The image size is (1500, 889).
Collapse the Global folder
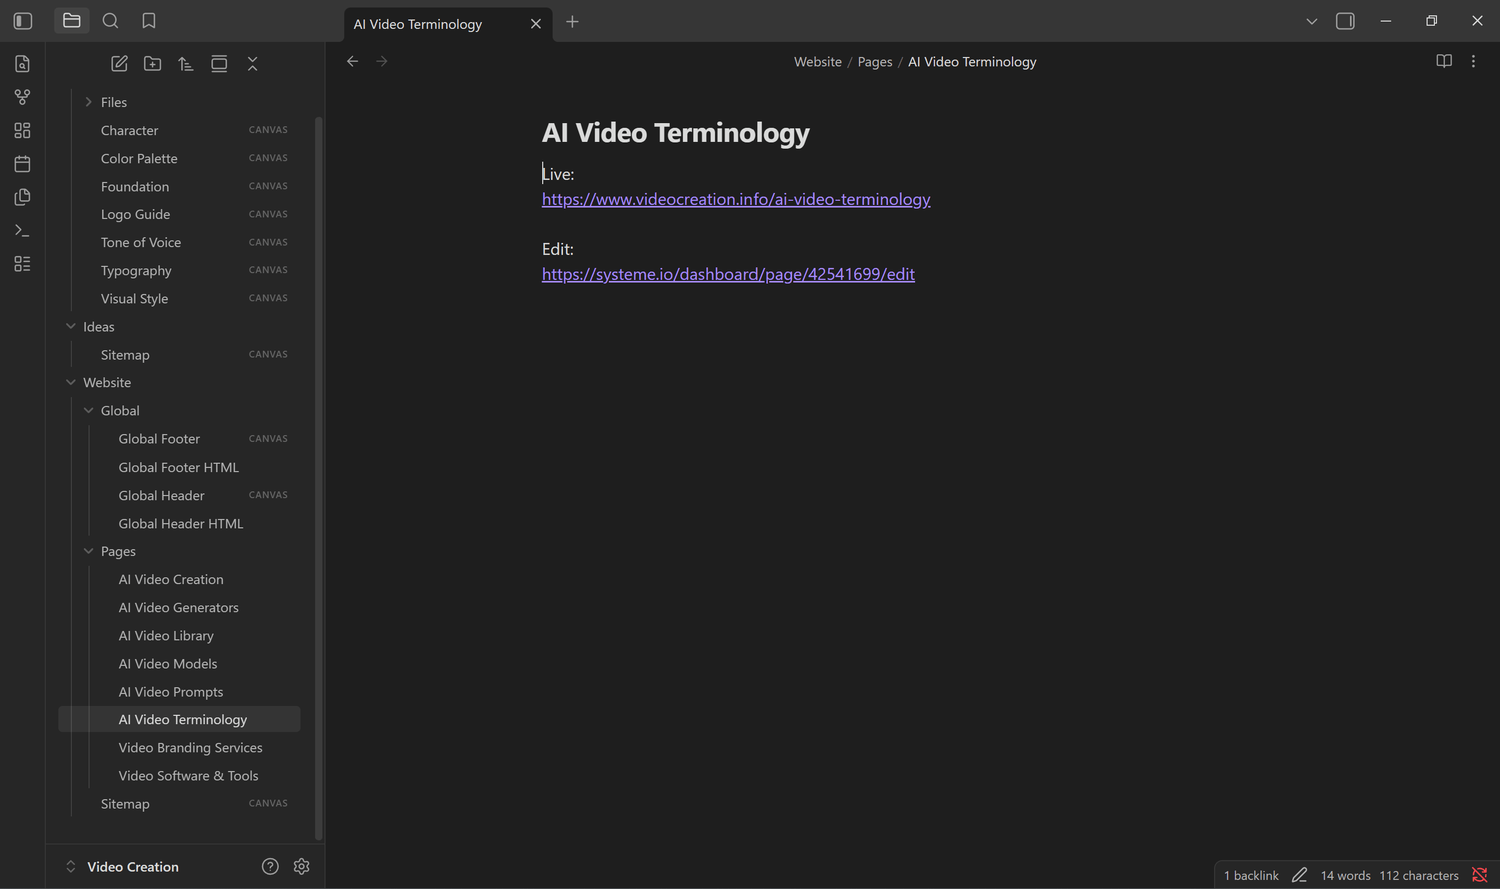pyautogui.click(x=88, y=410)
